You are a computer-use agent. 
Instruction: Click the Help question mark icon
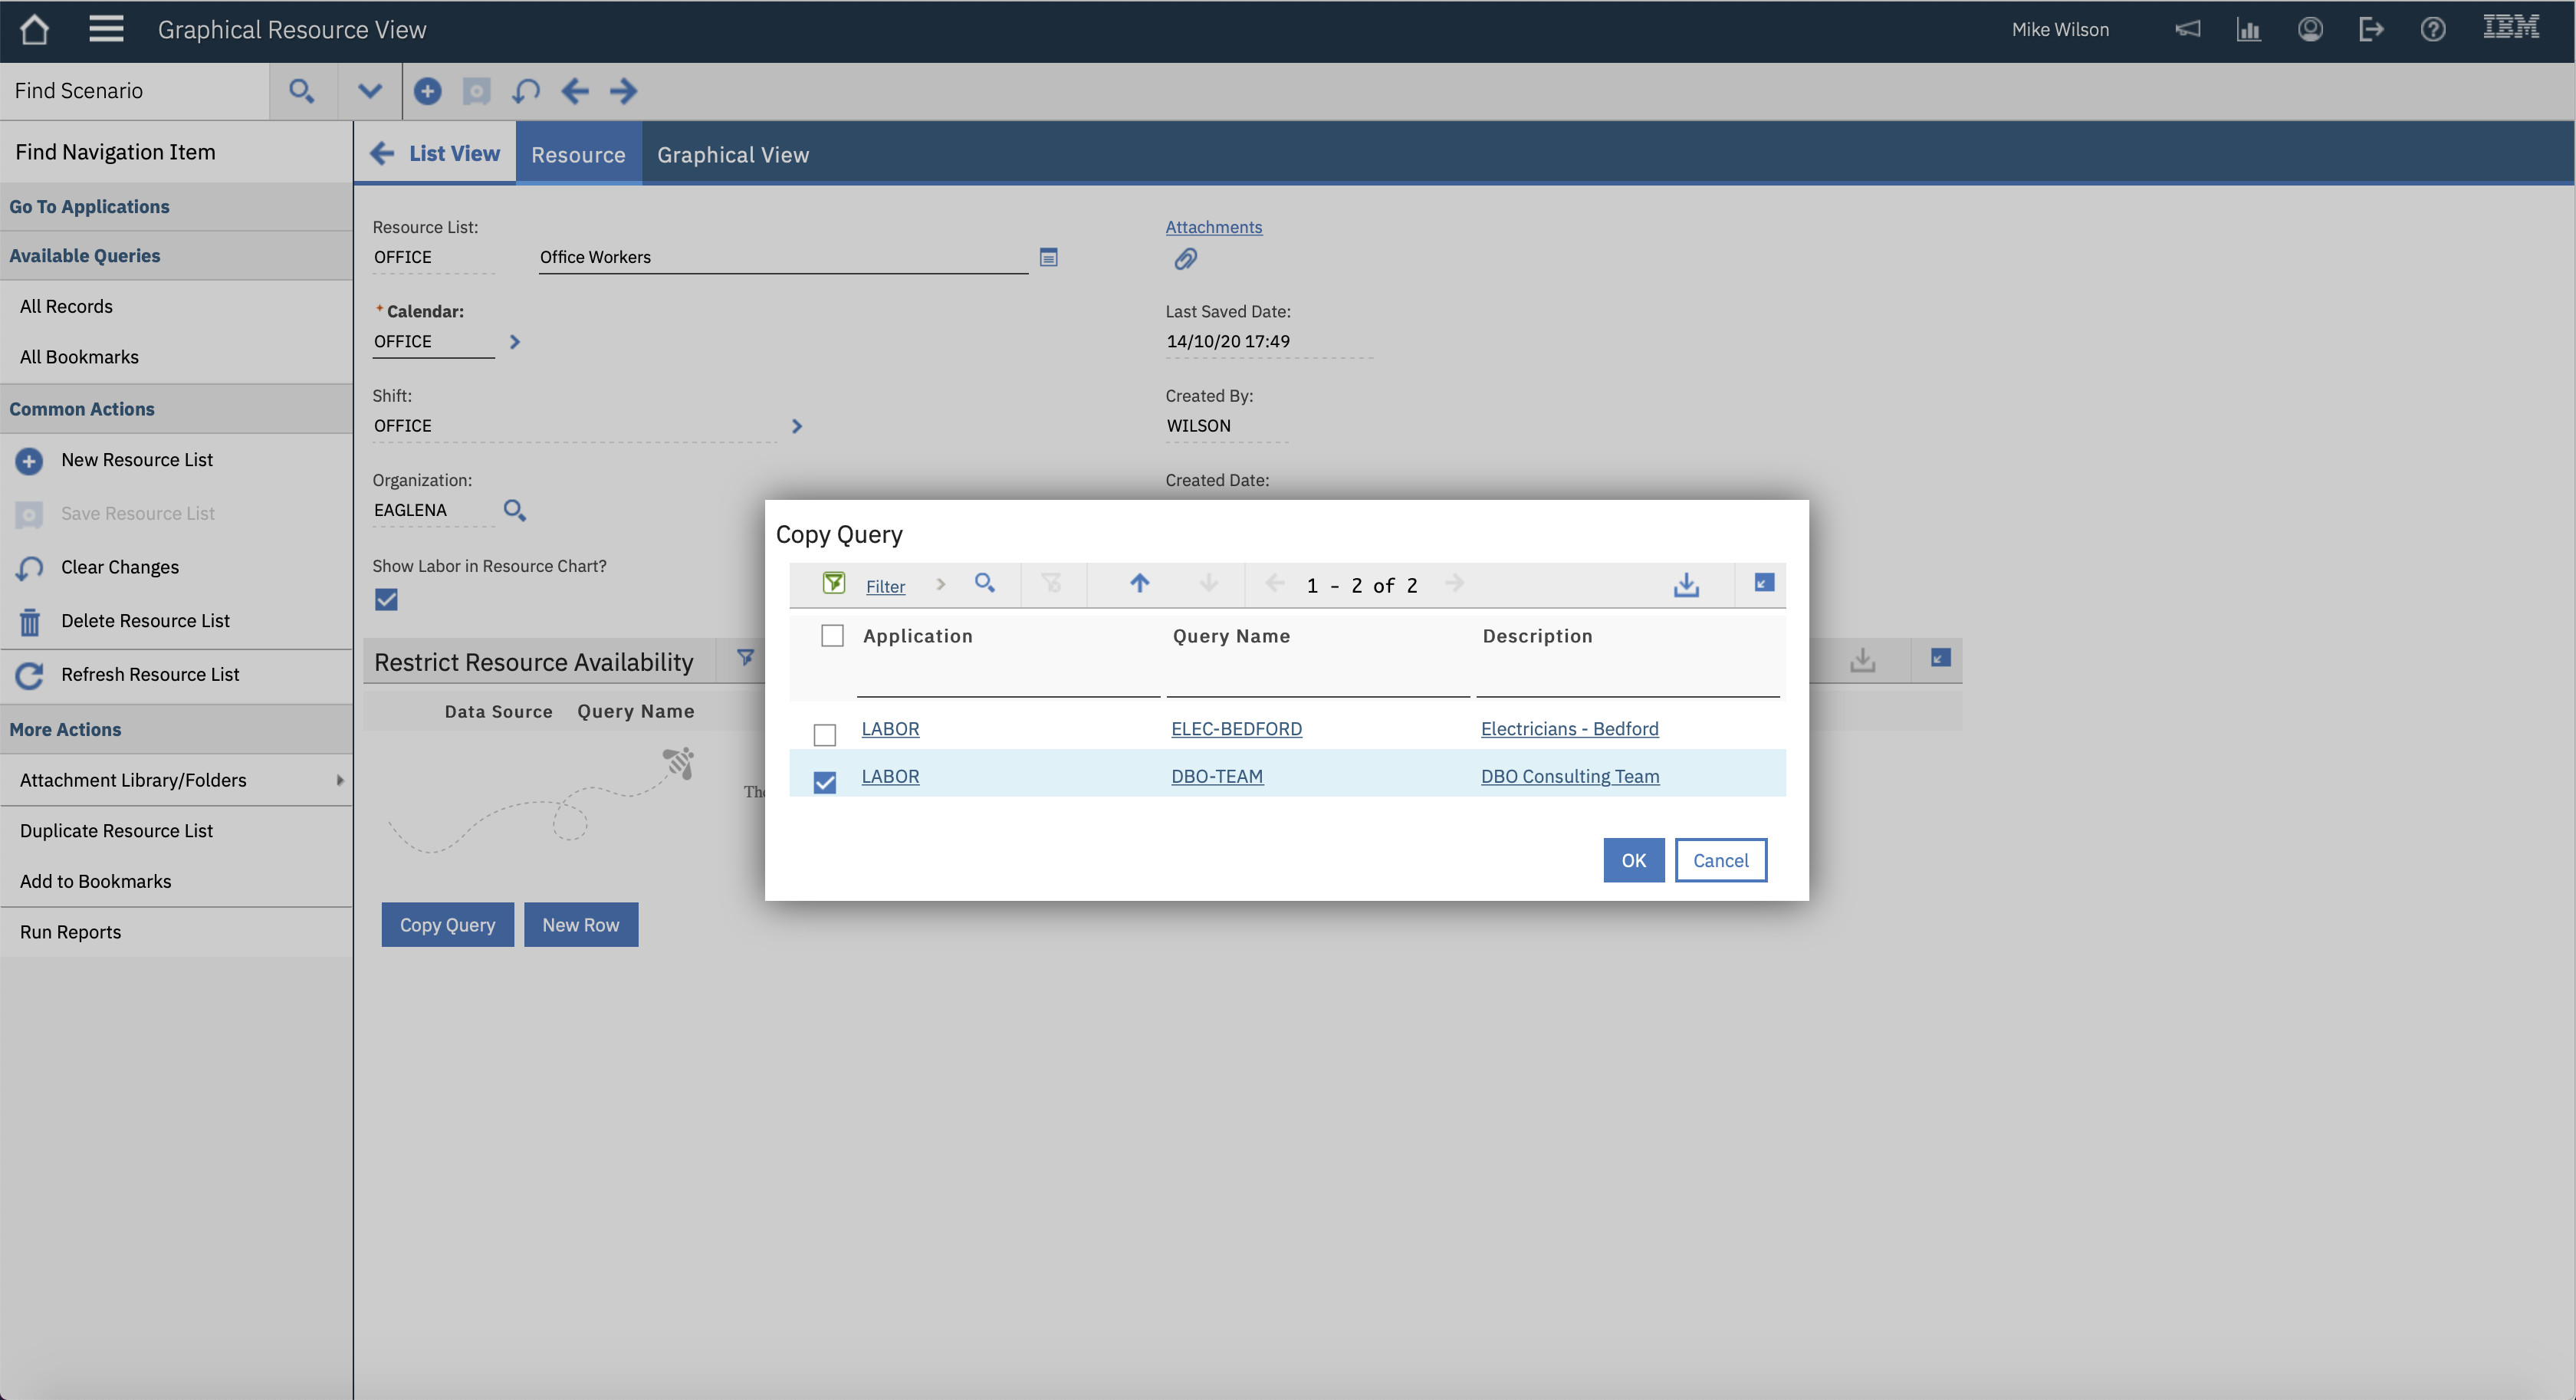point(2432,29)
